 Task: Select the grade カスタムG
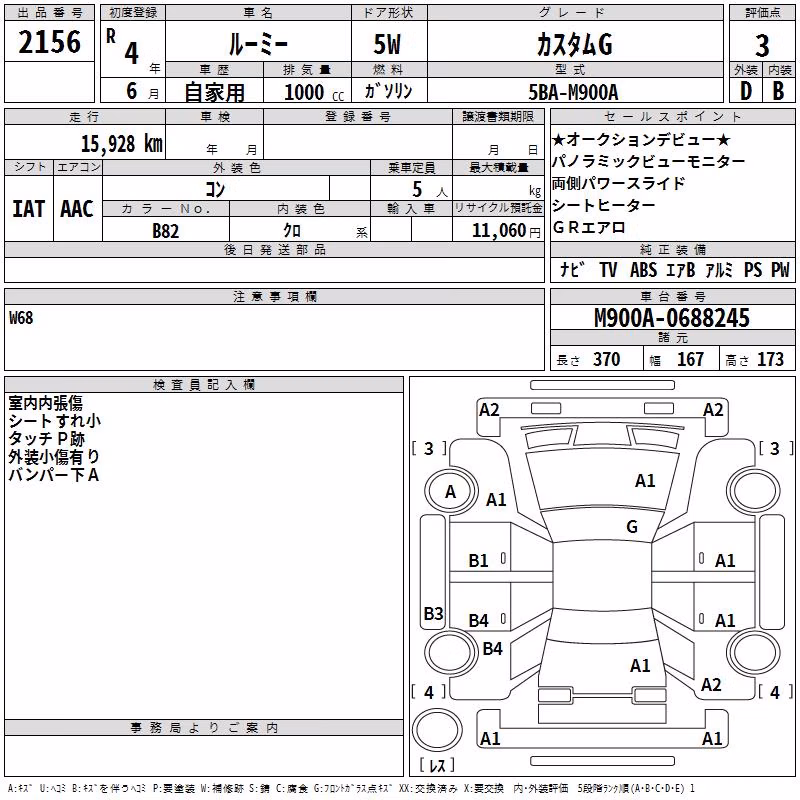point(574,44)
